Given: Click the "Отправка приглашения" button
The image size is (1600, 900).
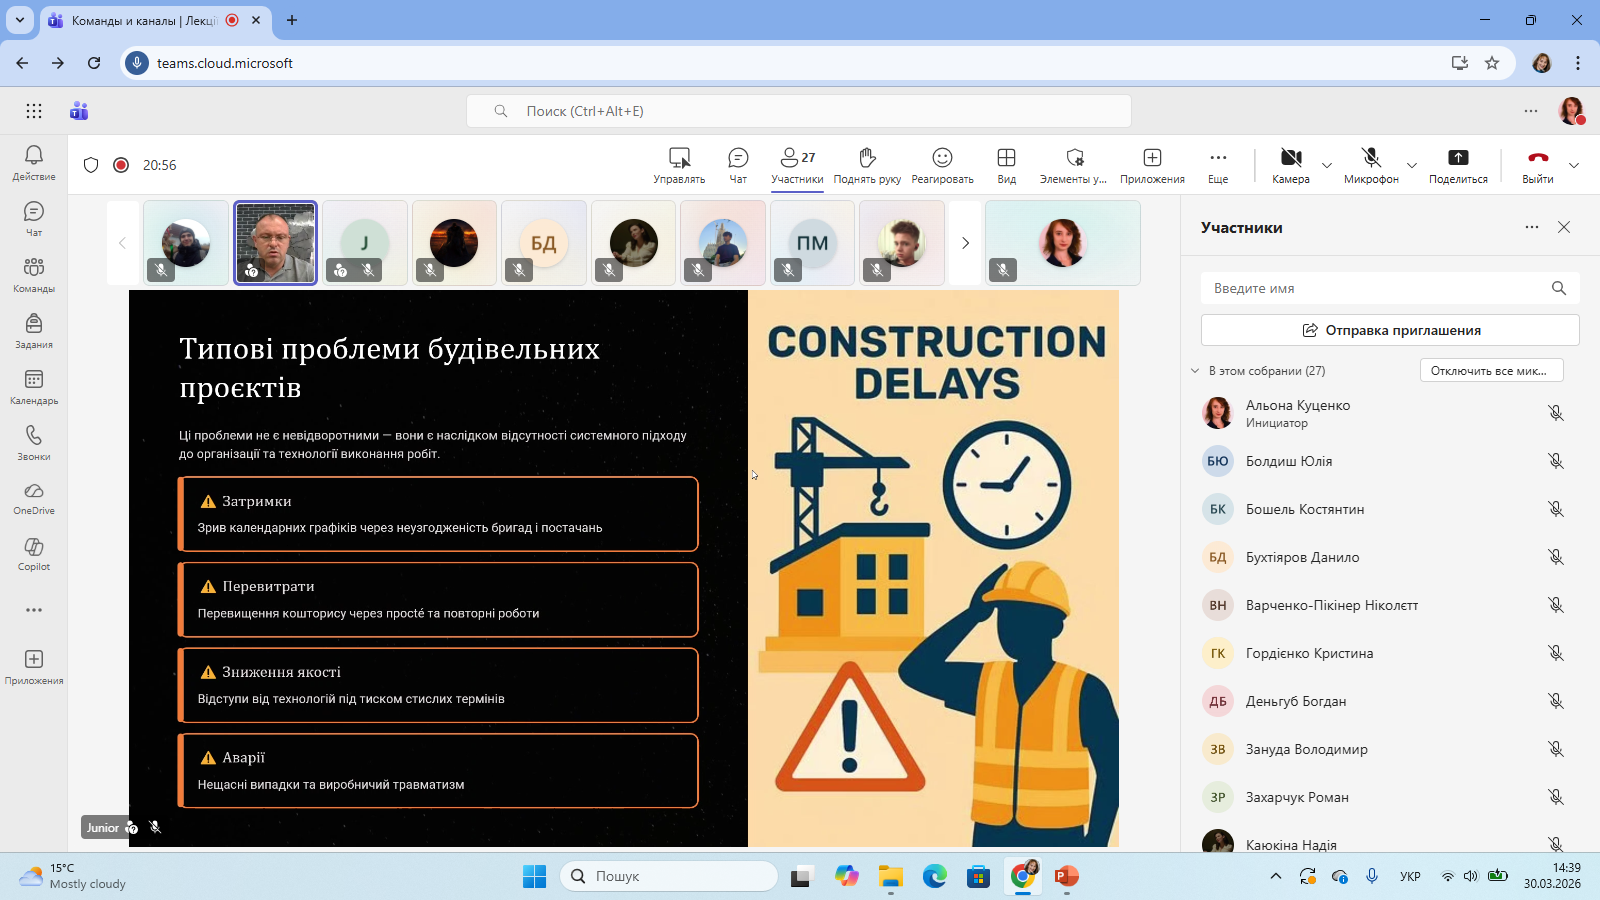Looking at the screenshot, I should (1390, 330).
